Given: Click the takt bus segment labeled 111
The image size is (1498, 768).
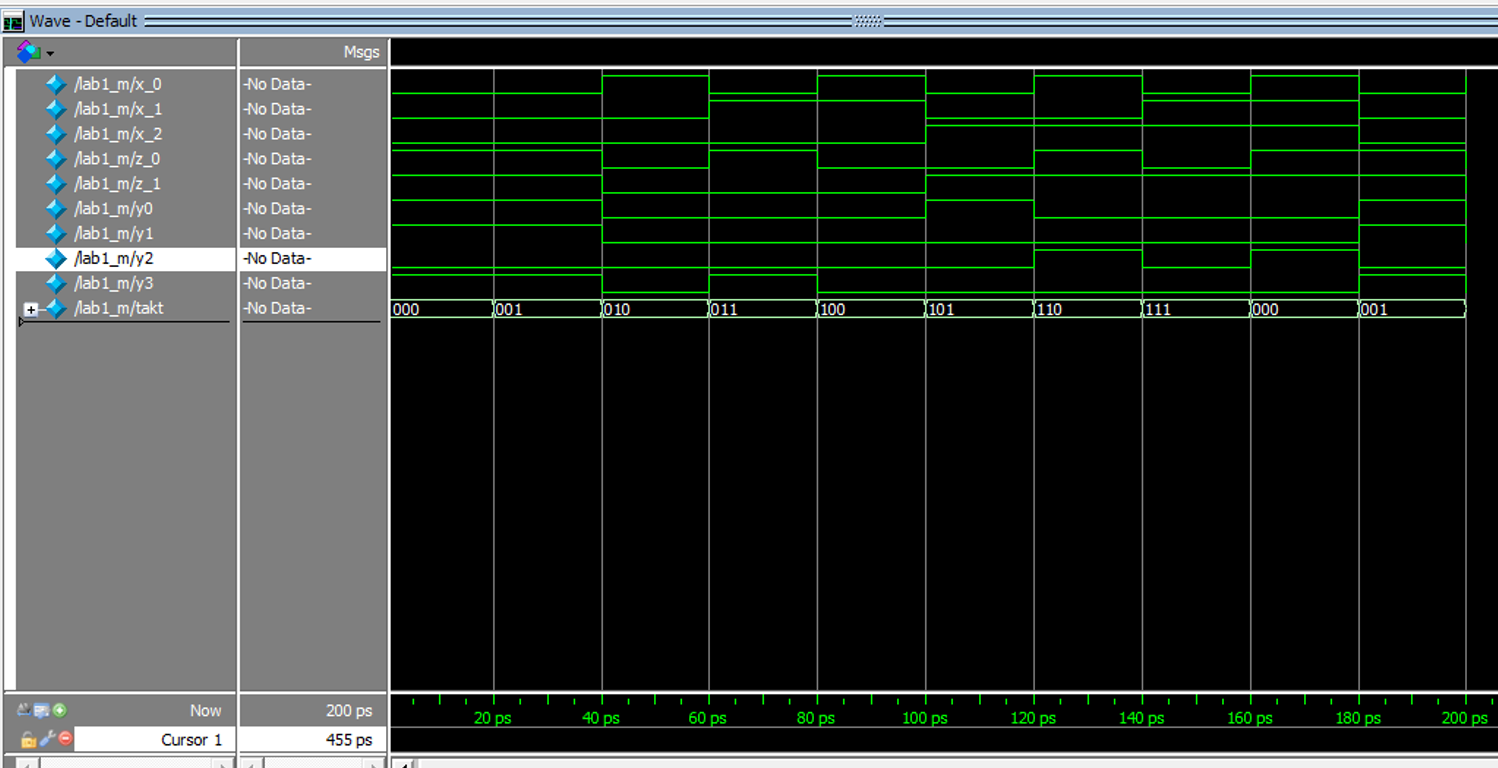Looking at the screenshot, I should tap(1196, 310).
